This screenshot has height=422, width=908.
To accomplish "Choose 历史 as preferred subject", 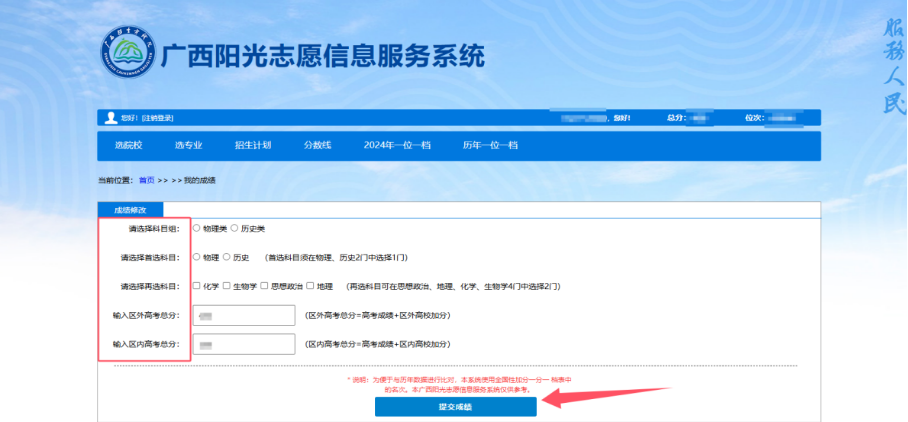I will tap(227, 257).
